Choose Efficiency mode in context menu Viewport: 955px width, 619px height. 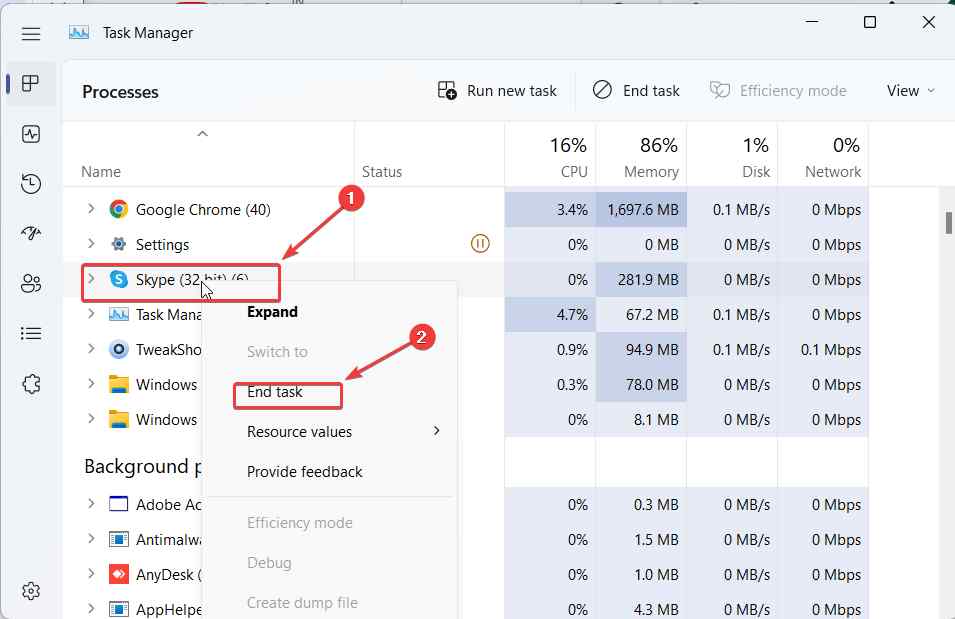click(300, 523)
